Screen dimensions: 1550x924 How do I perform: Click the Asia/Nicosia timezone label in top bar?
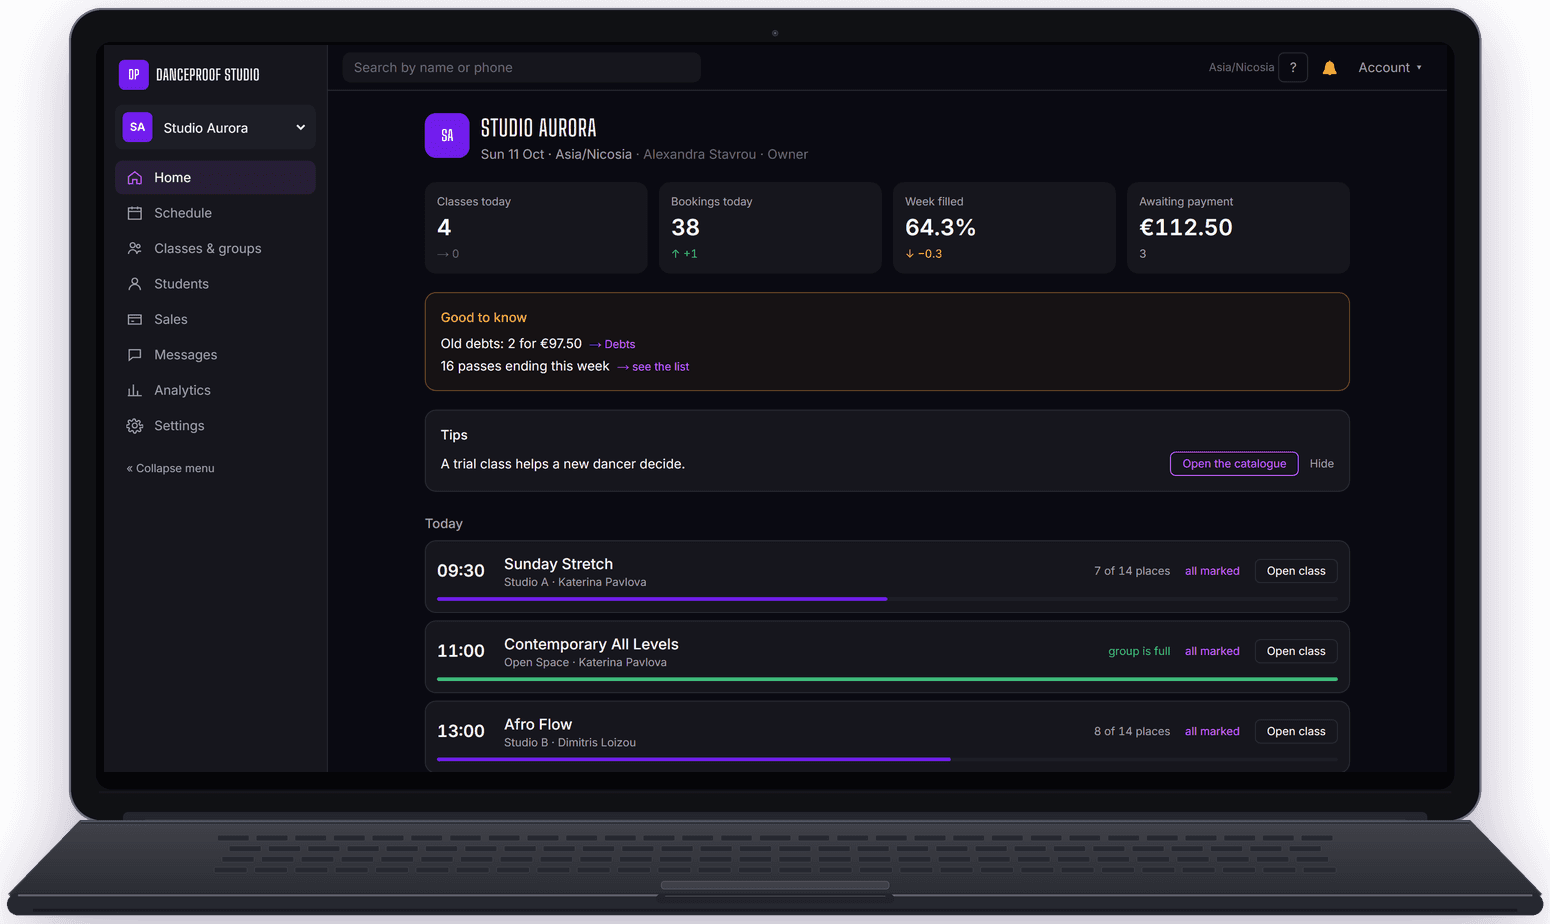(x=1241, y=68)
